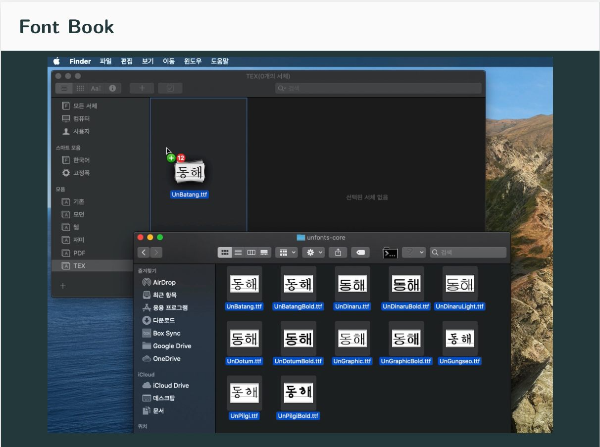Go forward in Finder window
Screen dimensions: 600x447
(156, 253)
